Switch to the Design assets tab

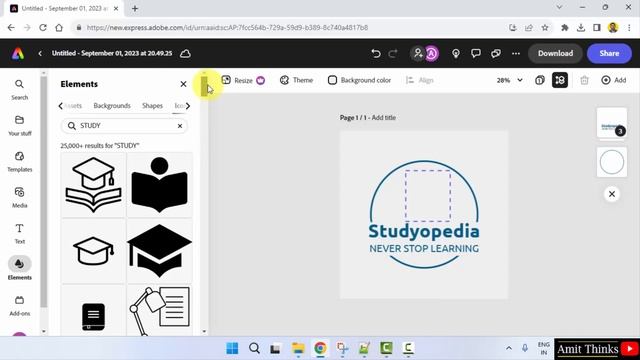click(73, 106)
